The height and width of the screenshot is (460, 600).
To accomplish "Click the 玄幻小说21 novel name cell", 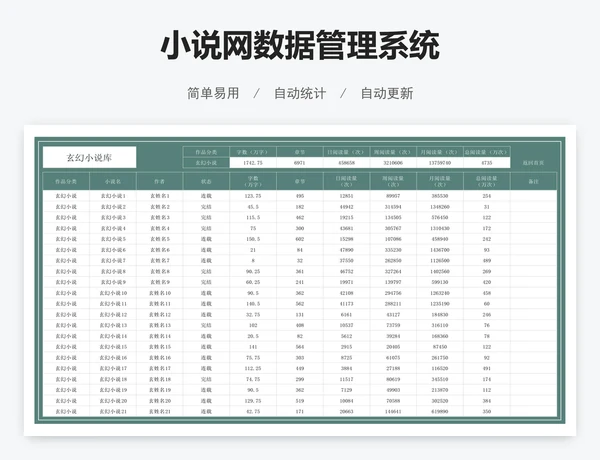I will point(112,411).
